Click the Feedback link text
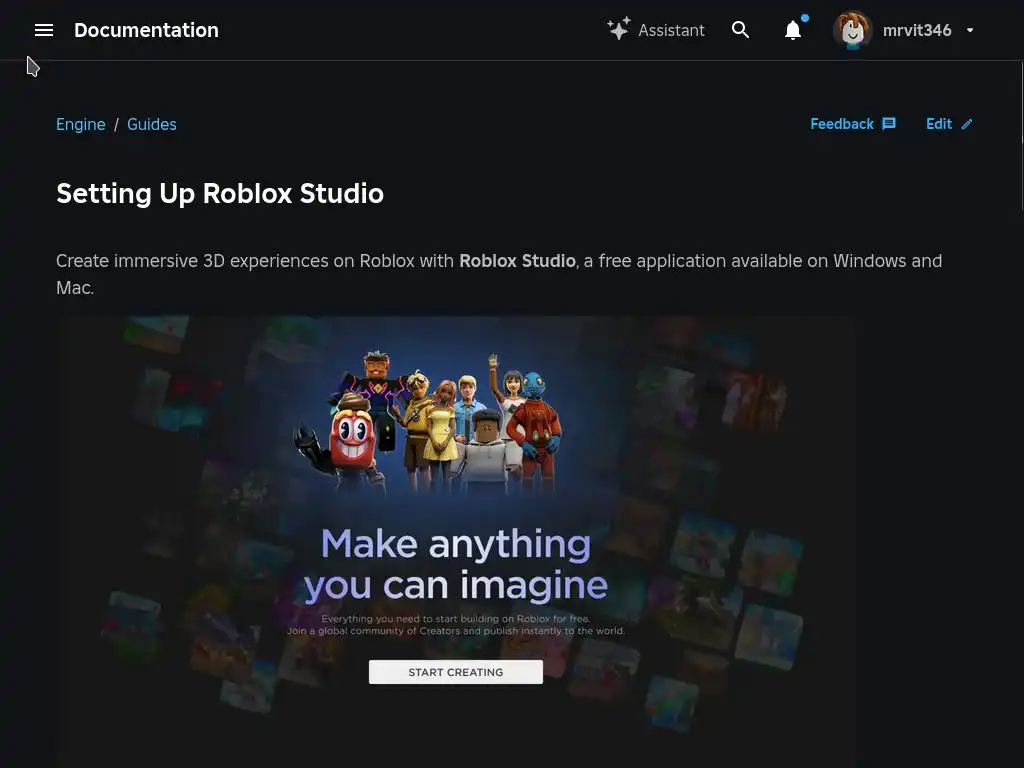The width and height of the screenshot is (1024, 768). pyautogui.click(x=842, y=124)
